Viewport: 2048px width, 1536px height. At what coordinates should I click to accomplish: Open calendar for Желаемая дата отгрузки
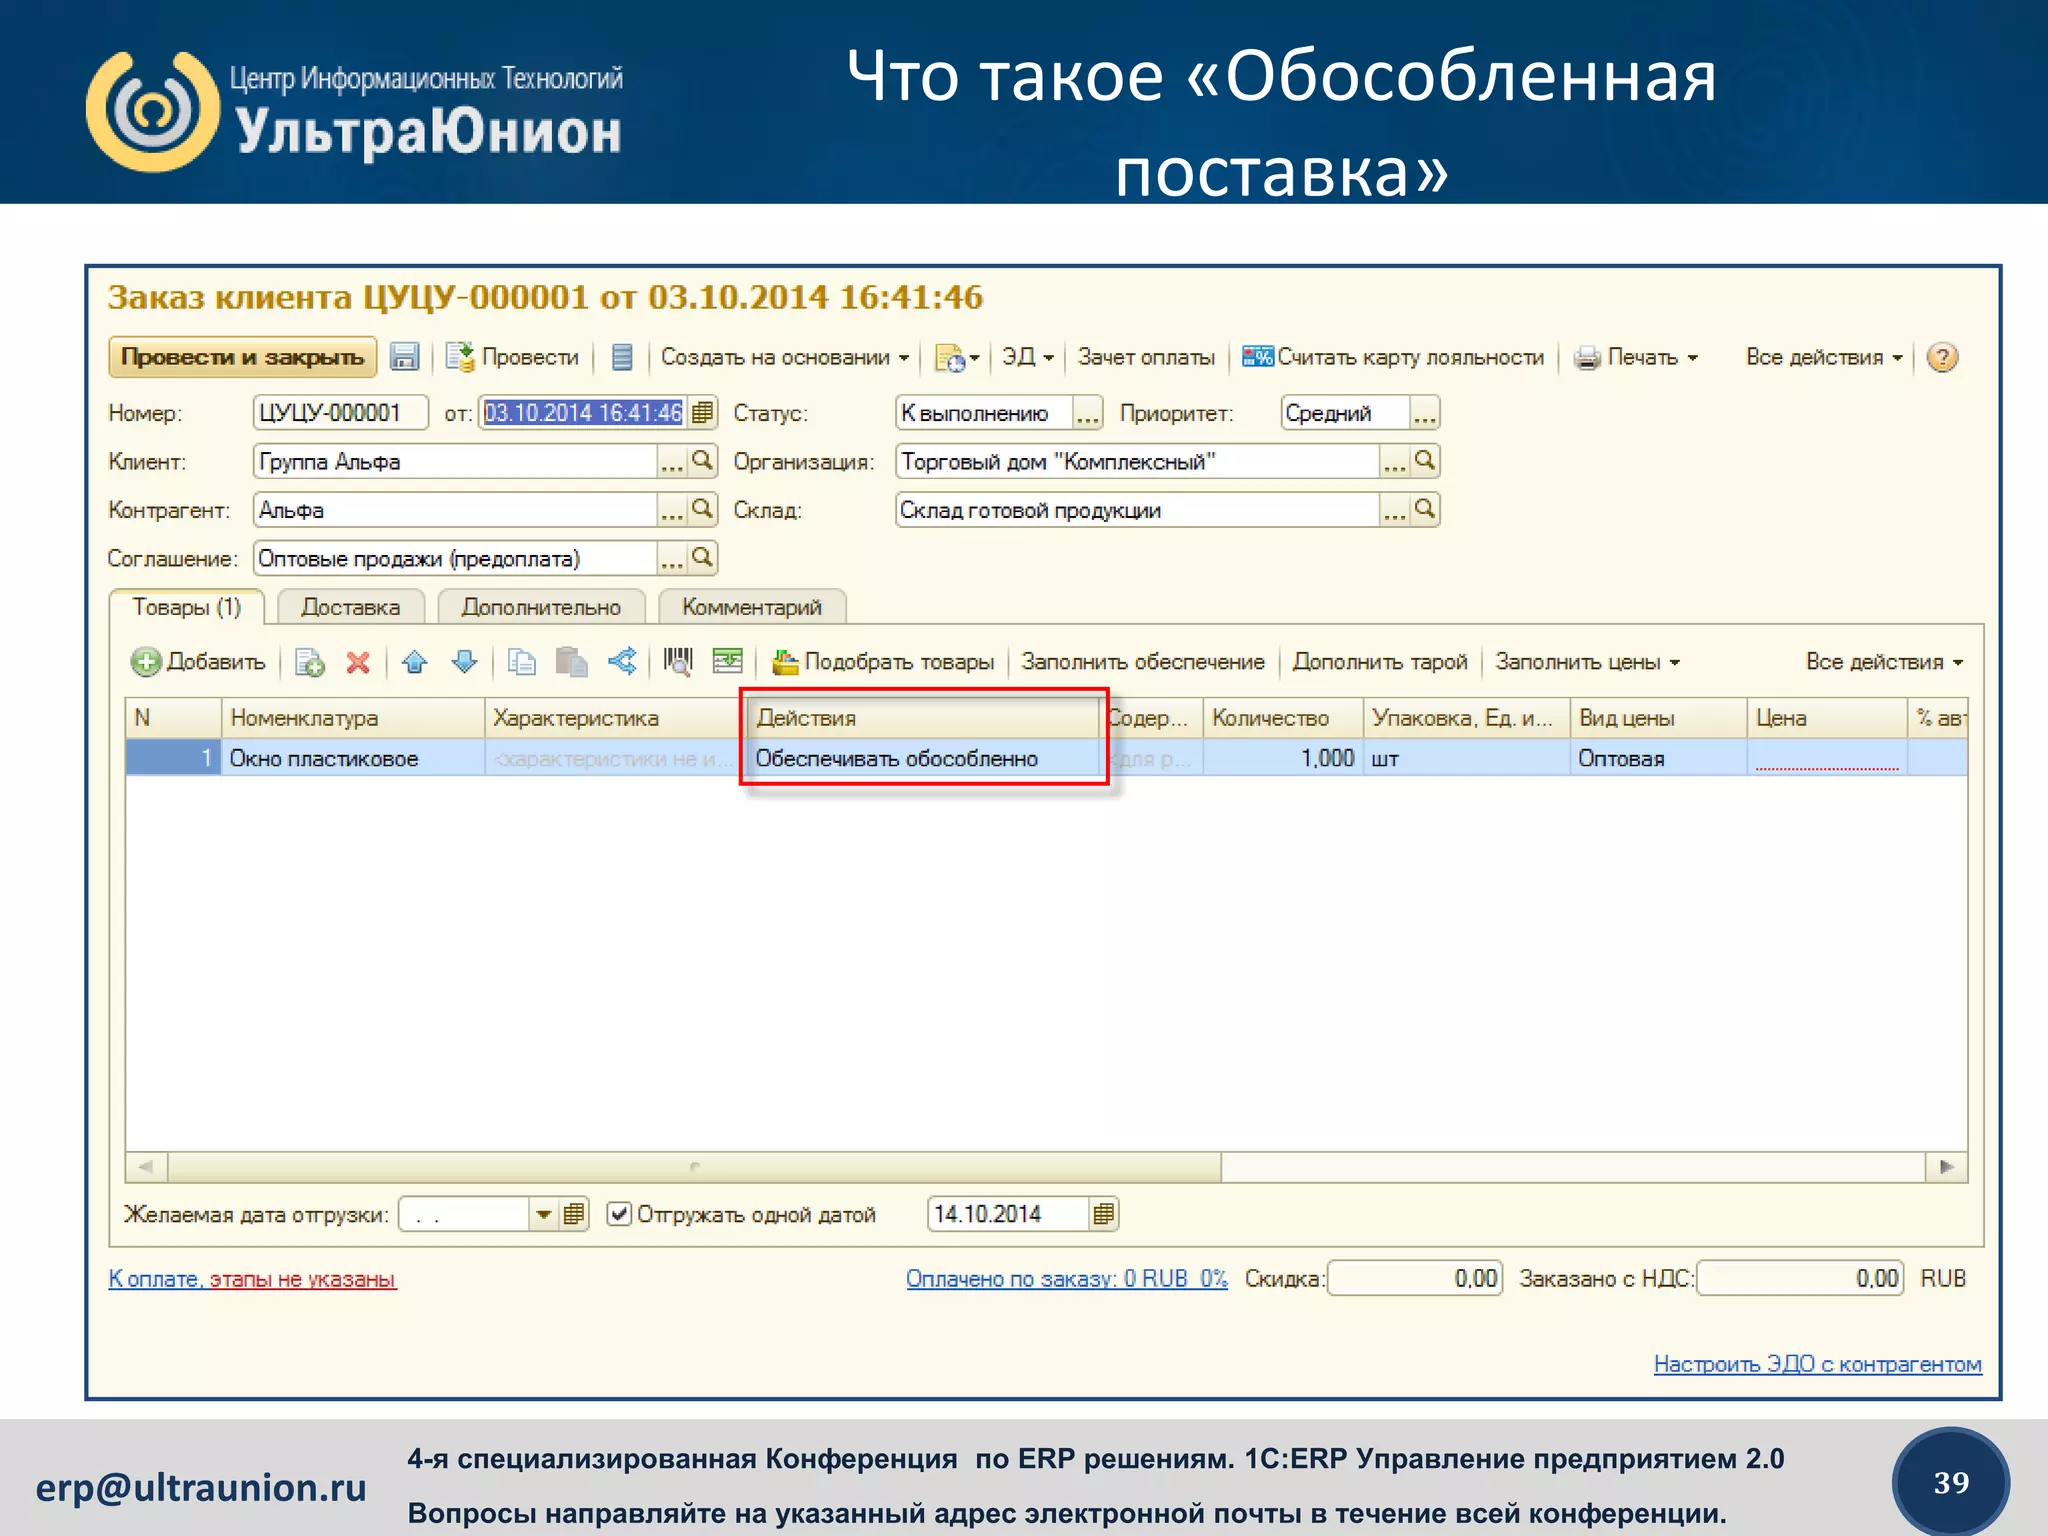pos(574,1214)
